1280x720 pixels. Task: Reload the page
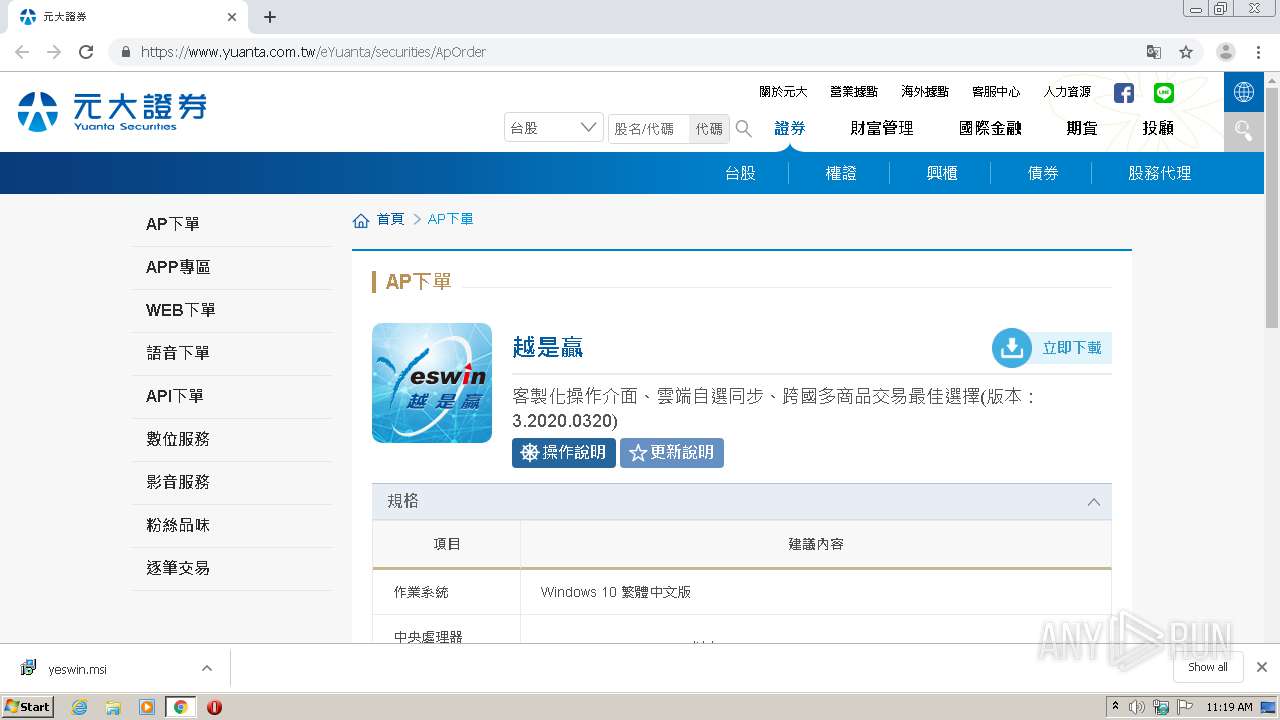[x=86, y=52]
